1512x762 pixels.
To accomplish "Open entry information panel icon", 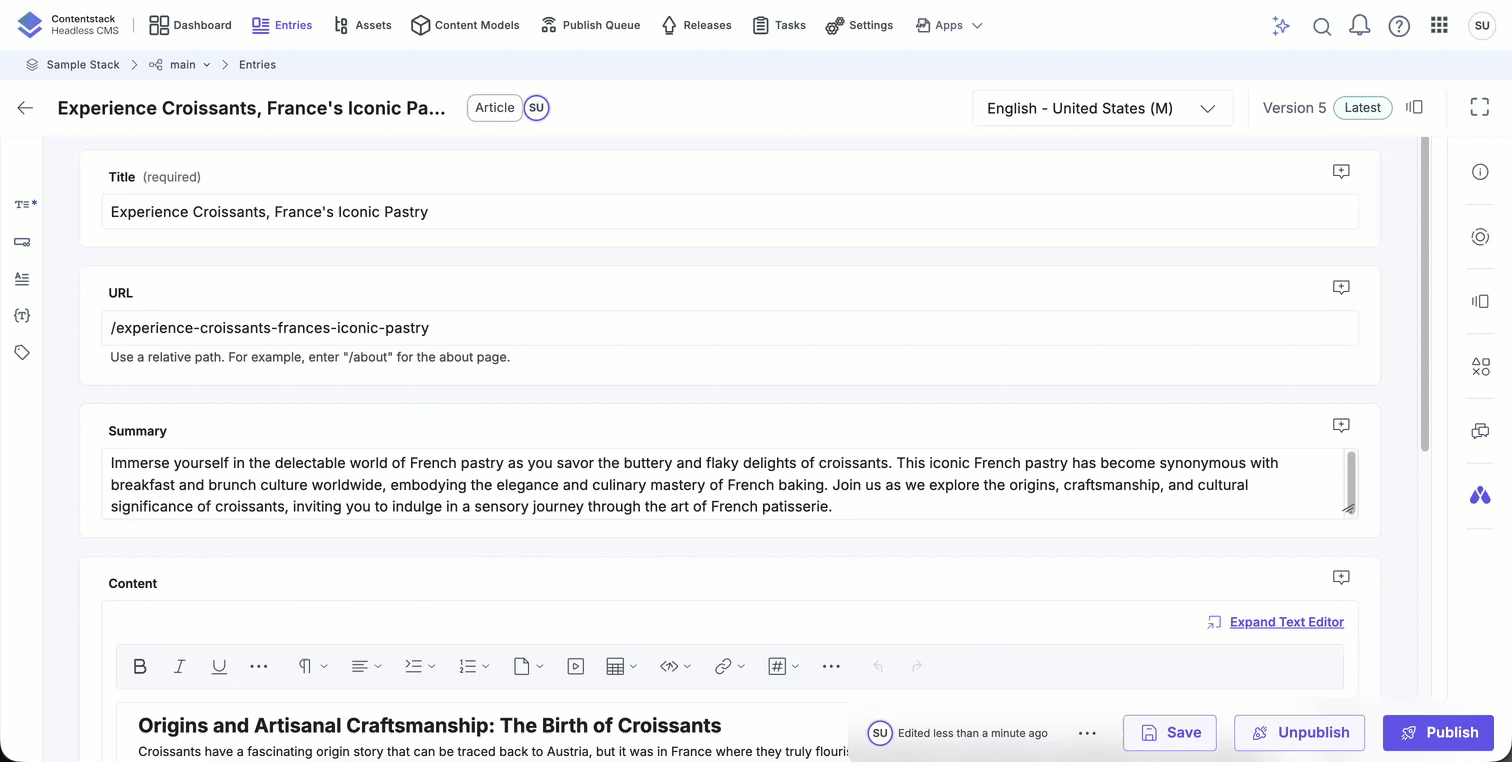I will tap(1481, 172).
